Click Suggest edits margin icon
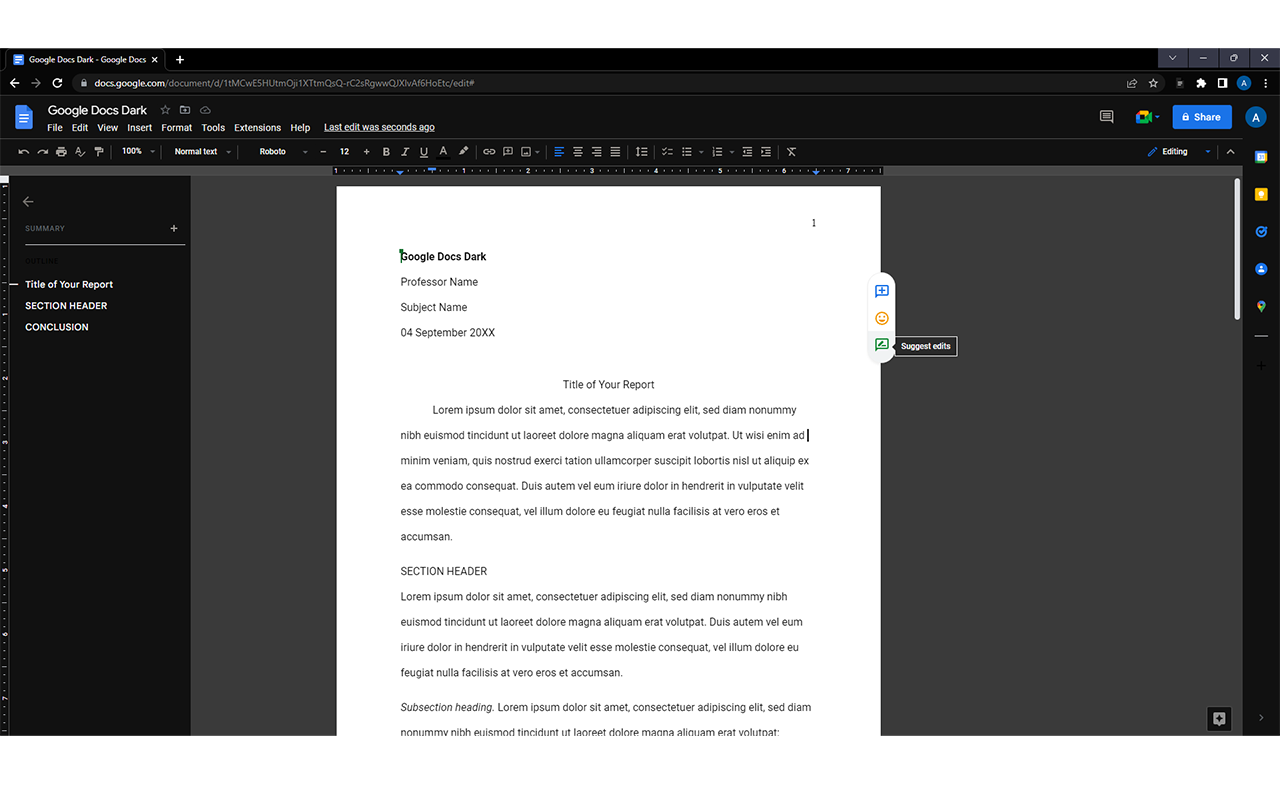 [x=882, y=345]
